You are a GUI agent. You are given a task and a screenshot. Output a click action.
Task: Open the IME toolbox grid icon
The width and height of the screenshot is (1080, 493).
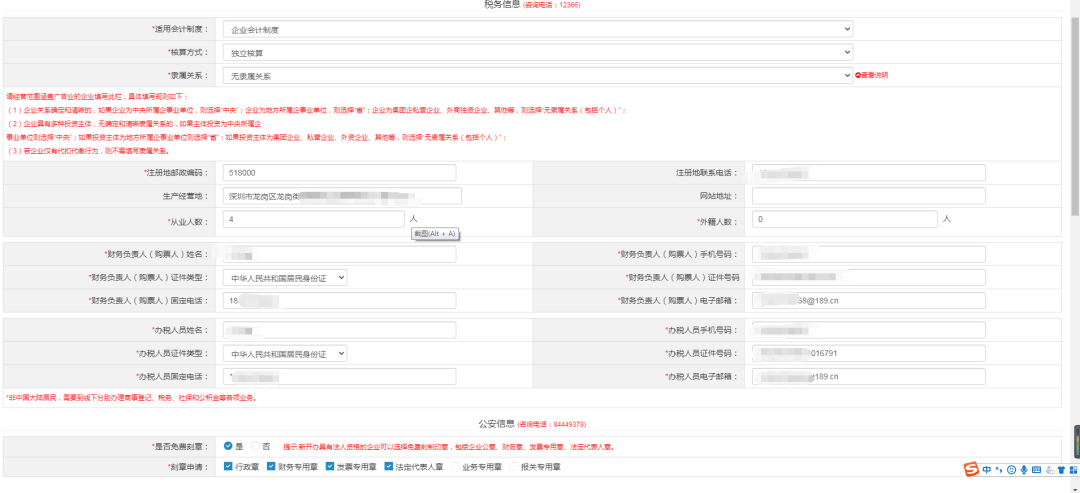pos(1072,470)
